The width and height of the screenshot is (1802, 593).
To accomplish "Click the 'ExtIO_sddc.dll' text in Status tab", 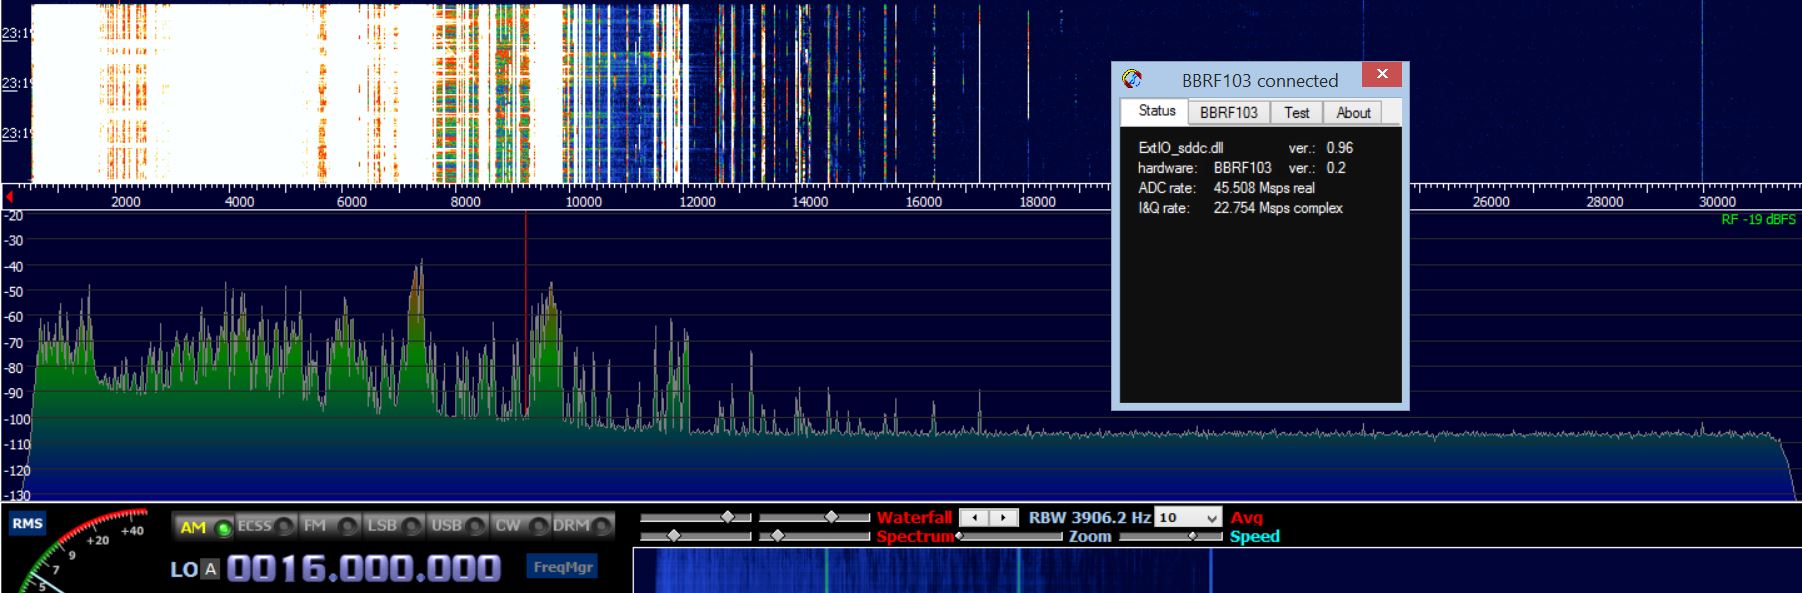I will (1180, 148).
